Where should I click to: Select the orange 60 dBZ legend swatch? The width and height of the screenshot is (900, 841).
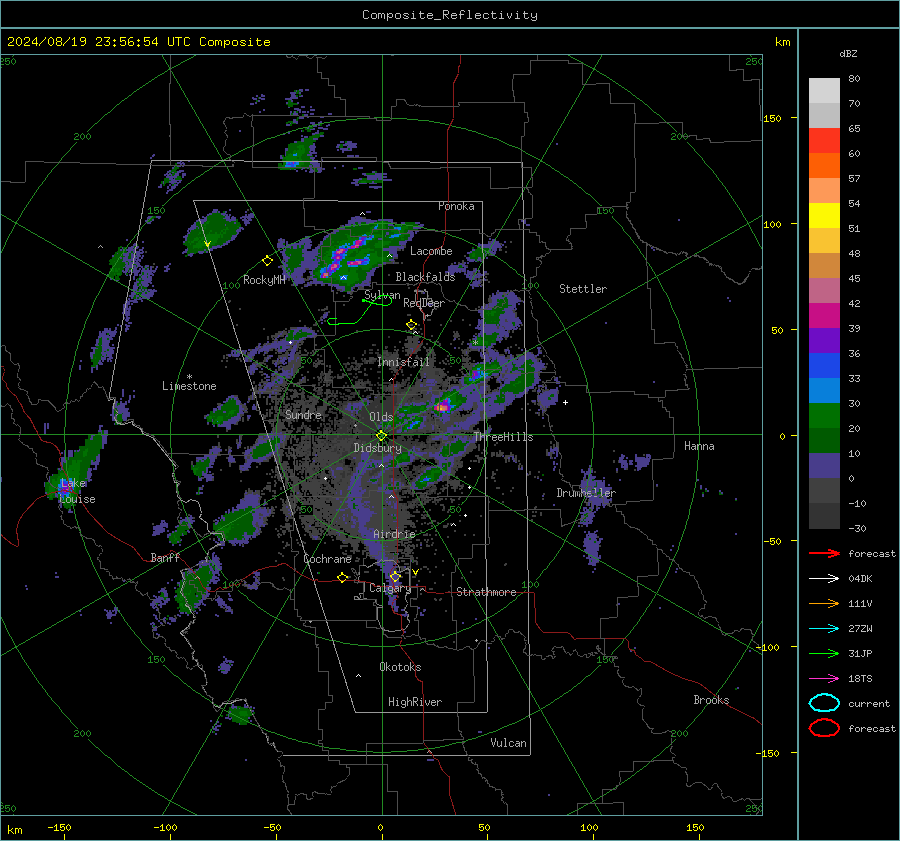coord(824,165)
